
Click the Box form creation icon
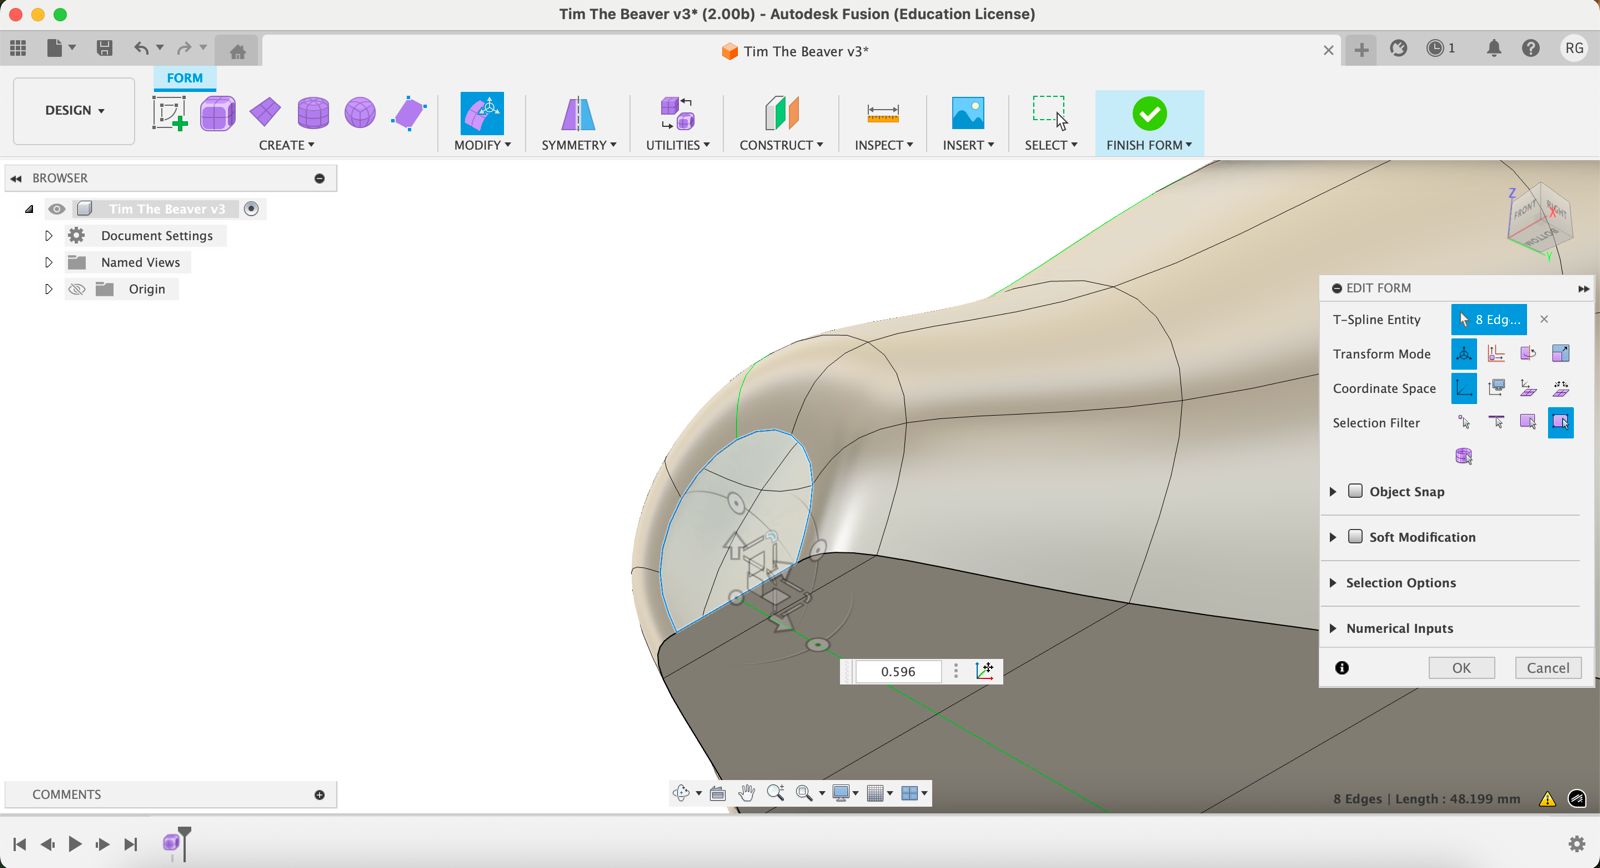[217, 113]
